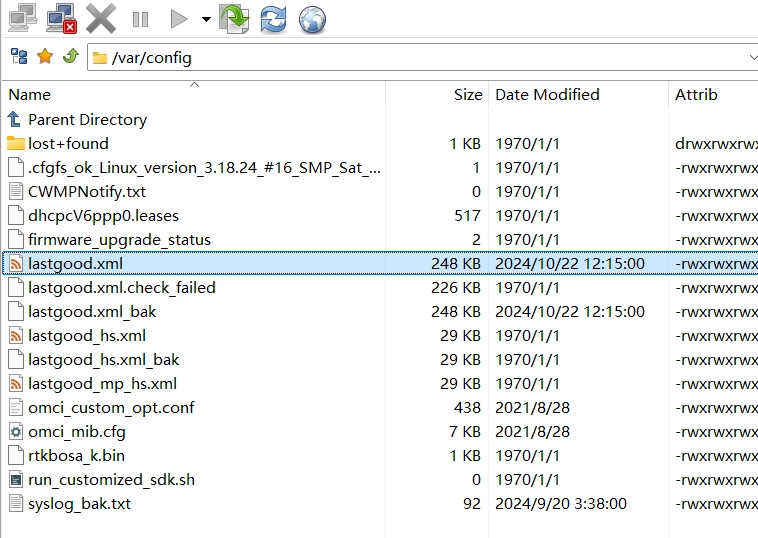Click the globe icon in toolbar
Screen dimensions: 758x538
pyautogui.click(x=312, y=19)
